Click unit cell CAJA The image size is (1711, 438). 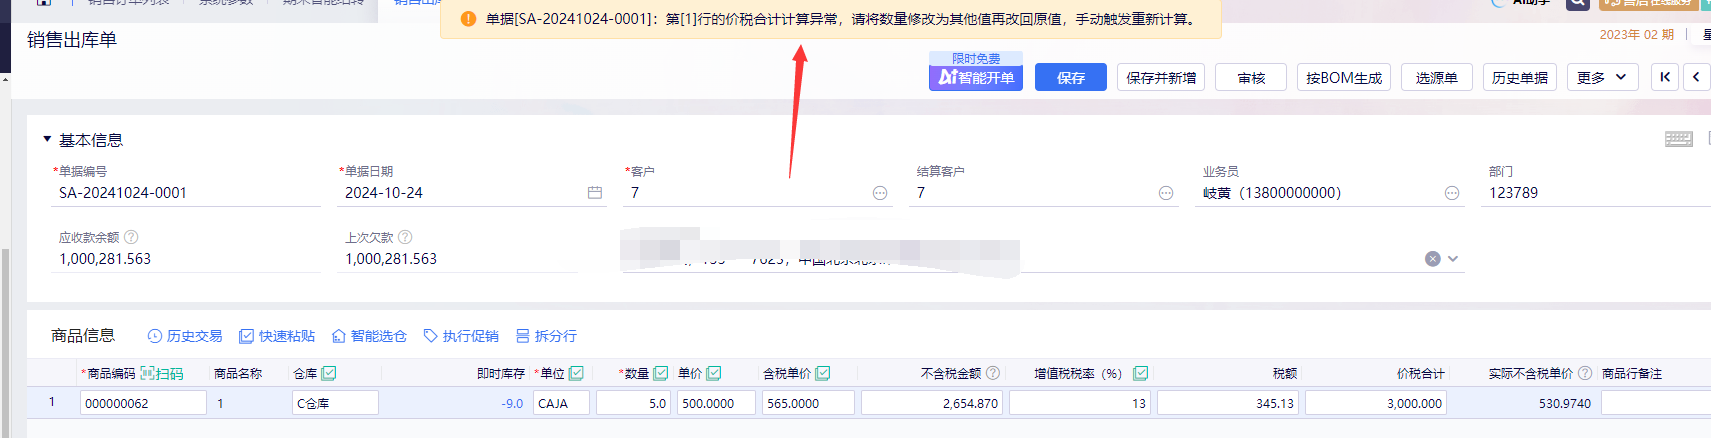point(561,403)
